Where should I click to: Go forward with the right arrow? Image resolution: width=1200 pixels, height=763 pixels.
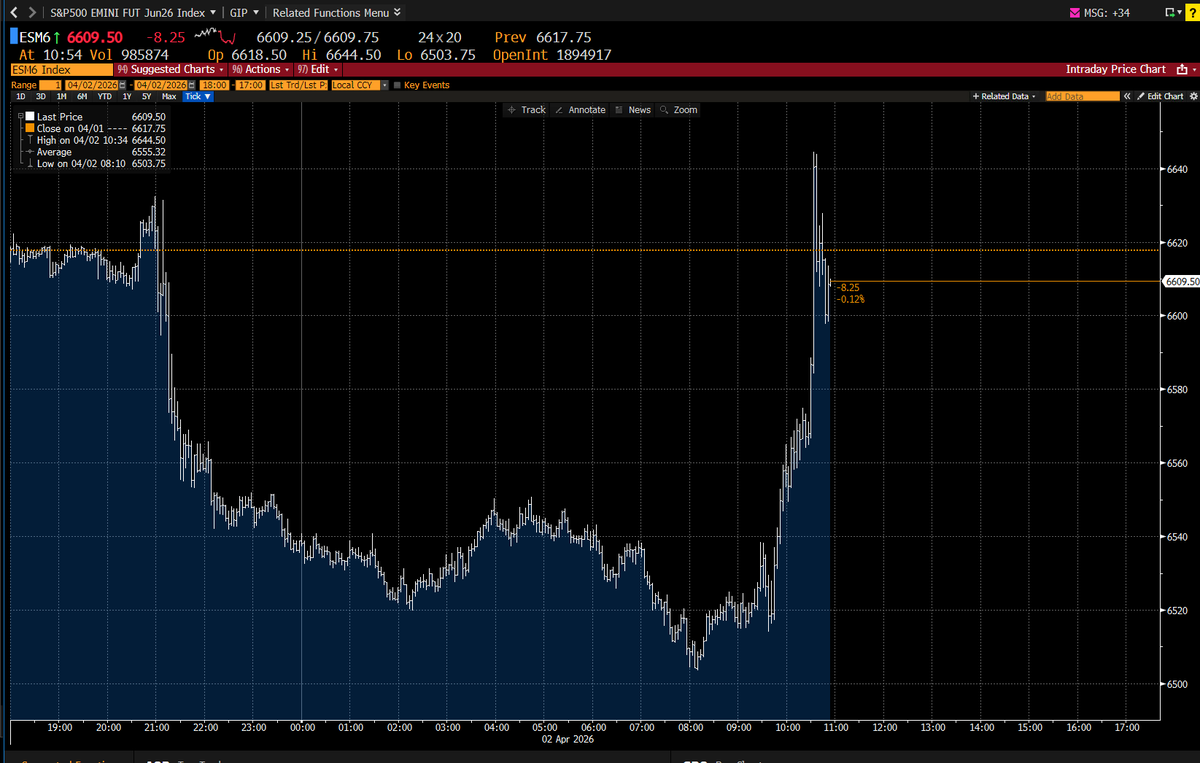[x=31, y=12]
